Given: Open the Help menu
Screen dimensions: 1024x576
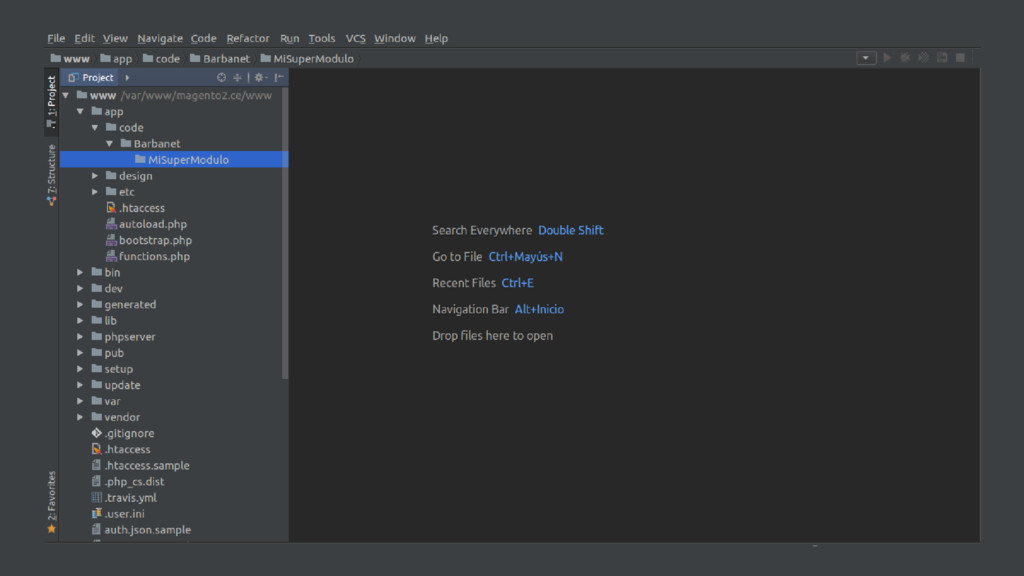Looking at the screenshot, I should coord(436,39).
